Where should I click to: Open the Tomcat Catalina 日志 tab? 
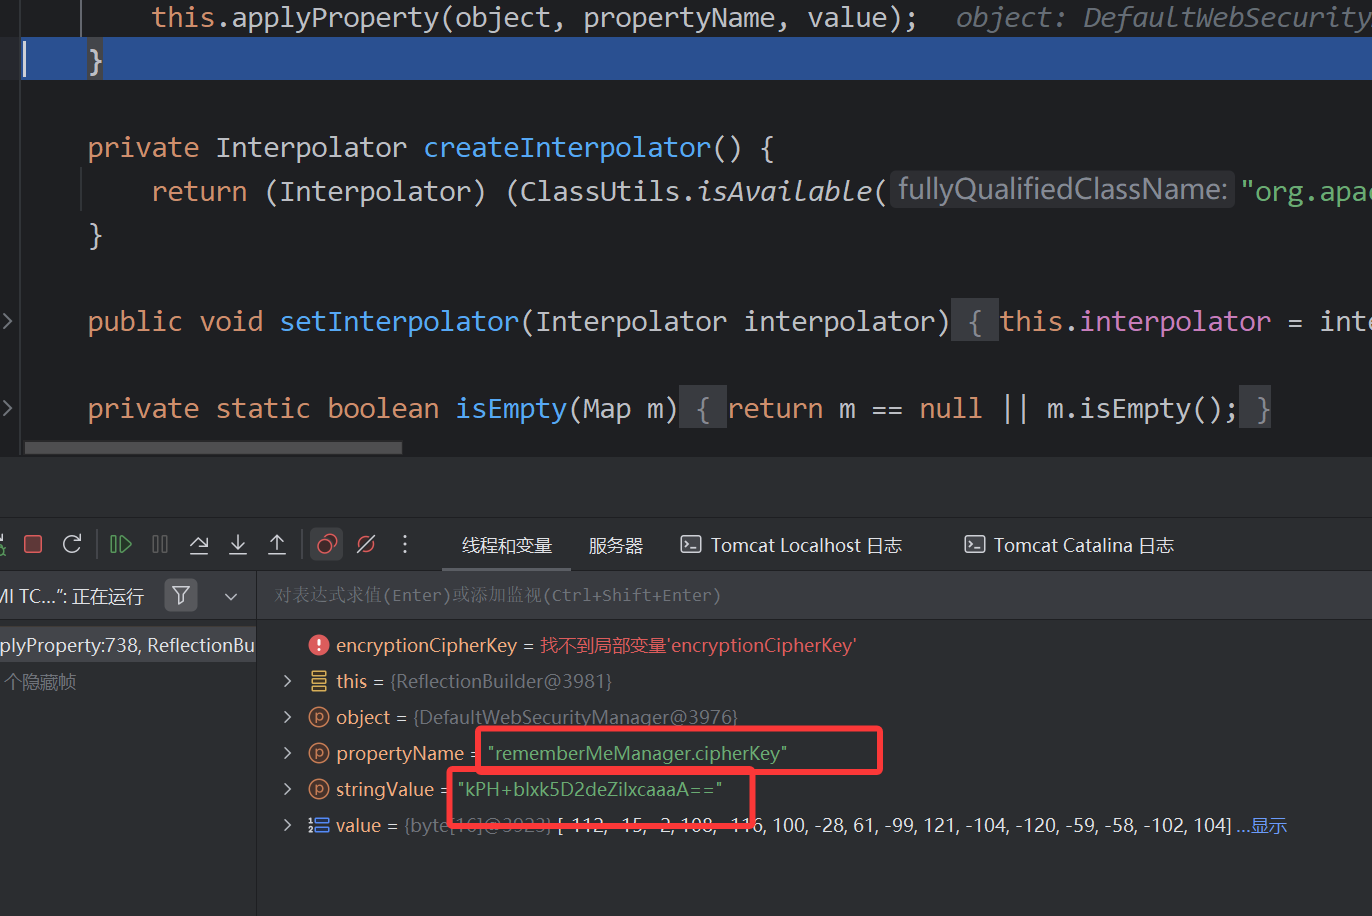pos(1069,545)
